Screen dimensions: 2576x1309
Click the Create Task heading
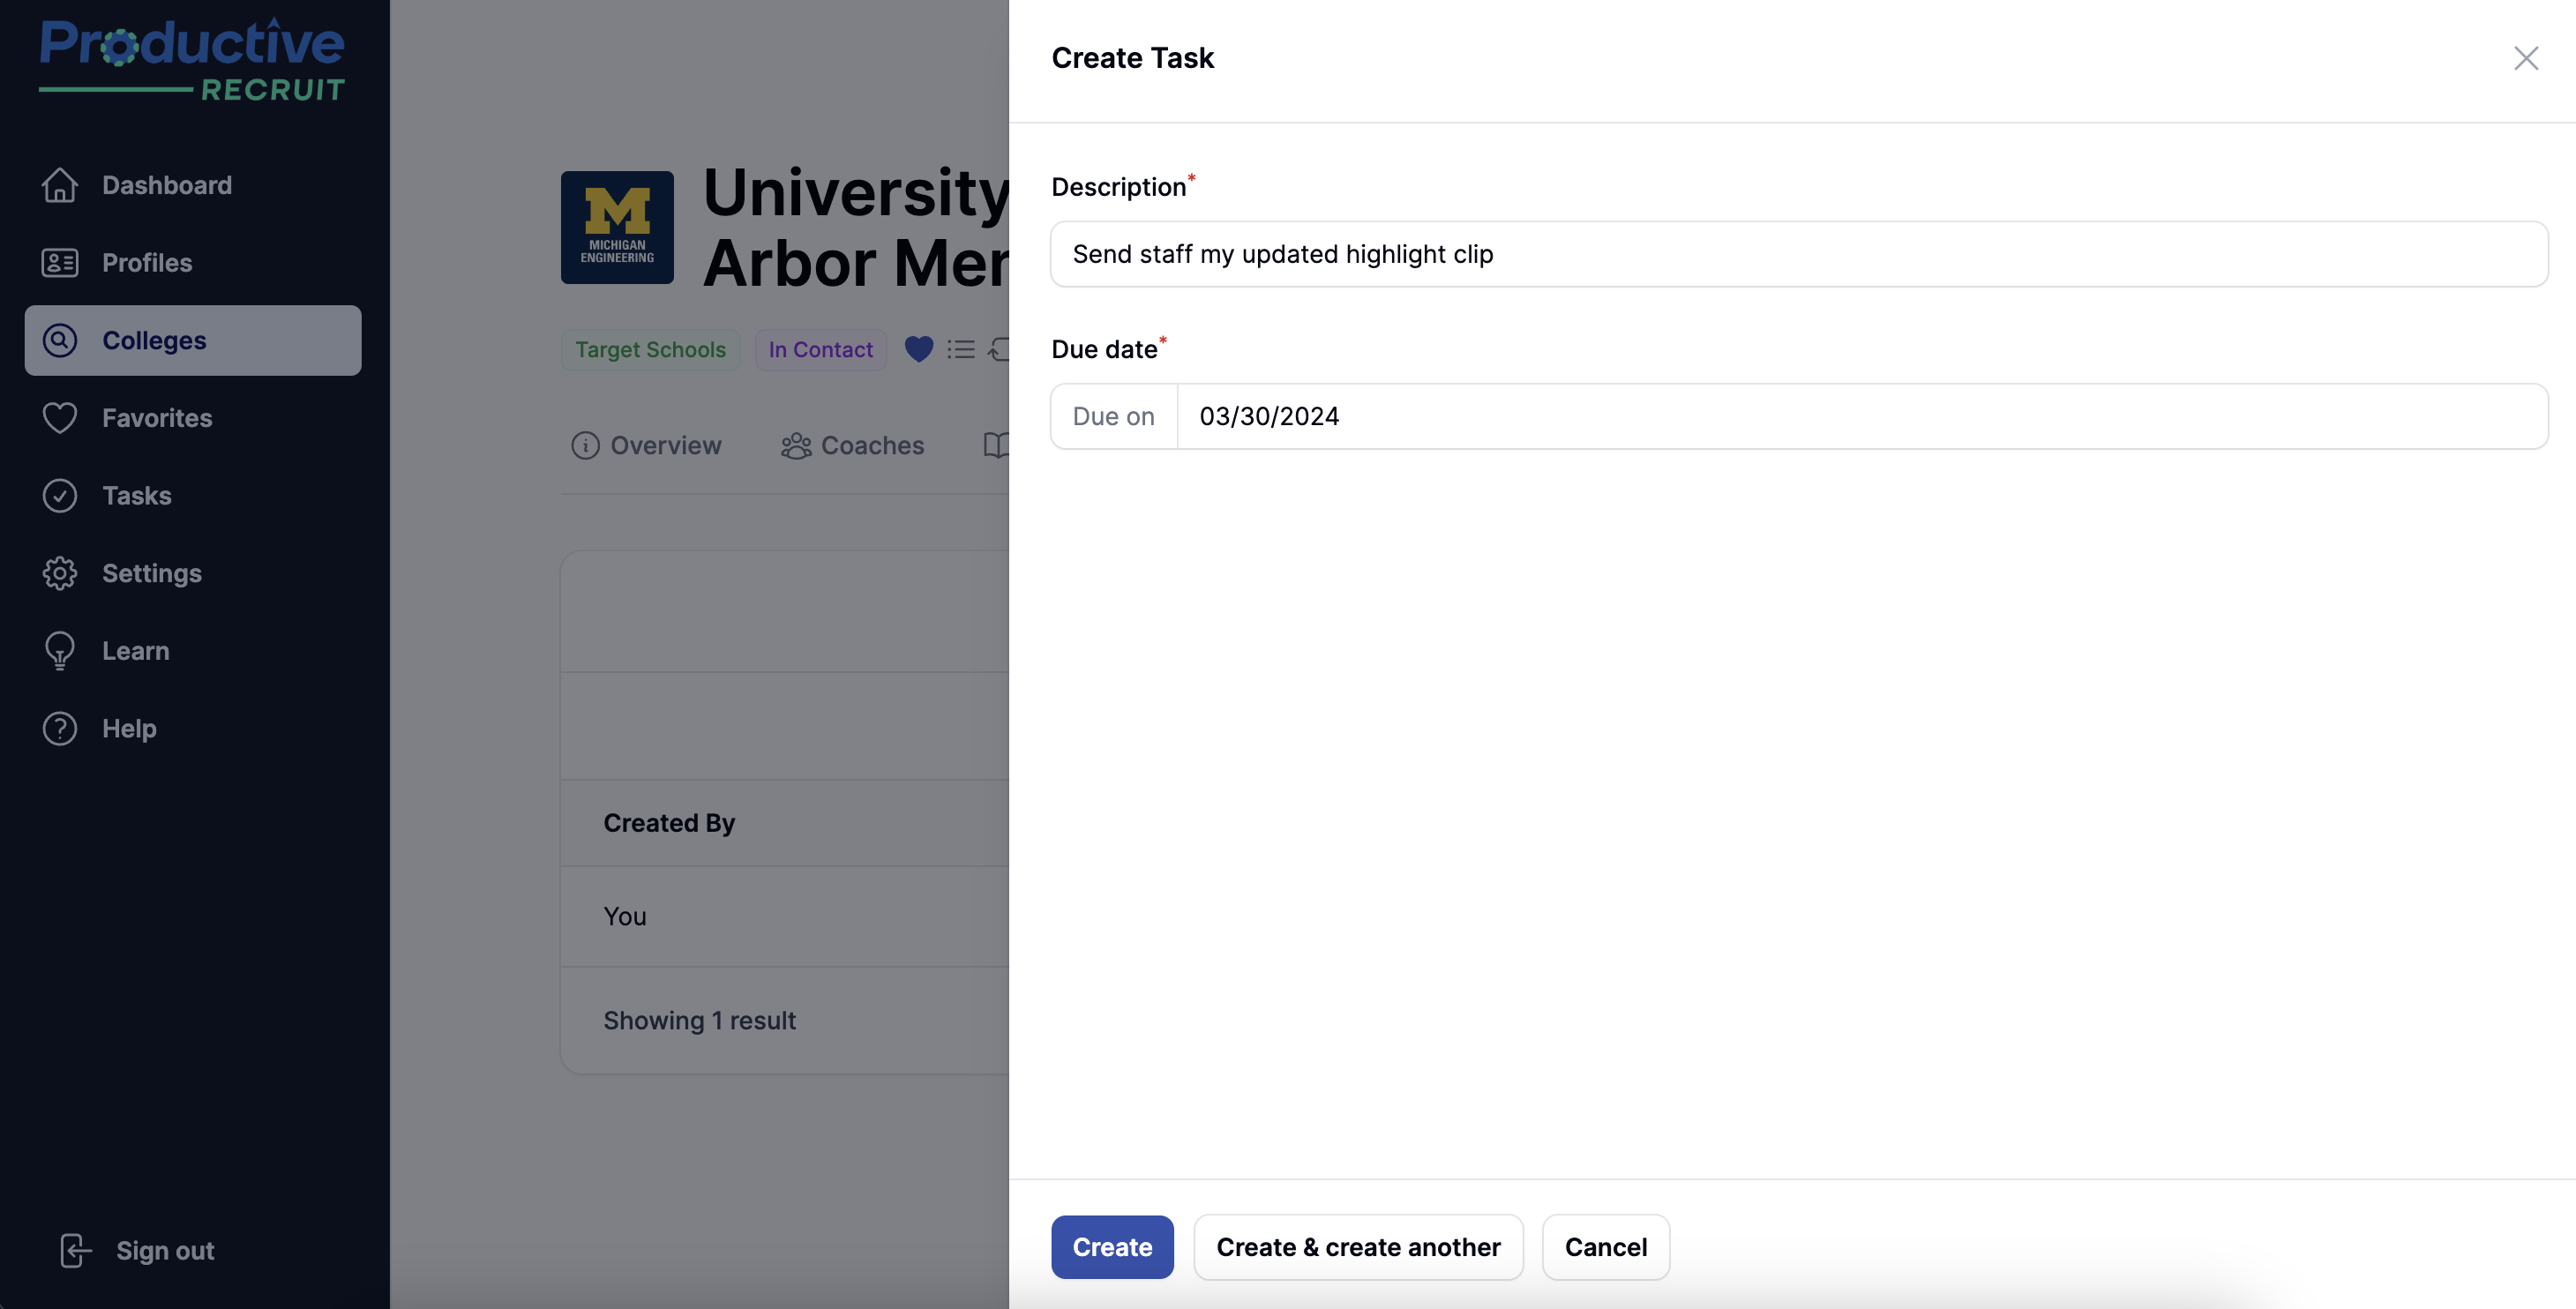pos(1132,58)
